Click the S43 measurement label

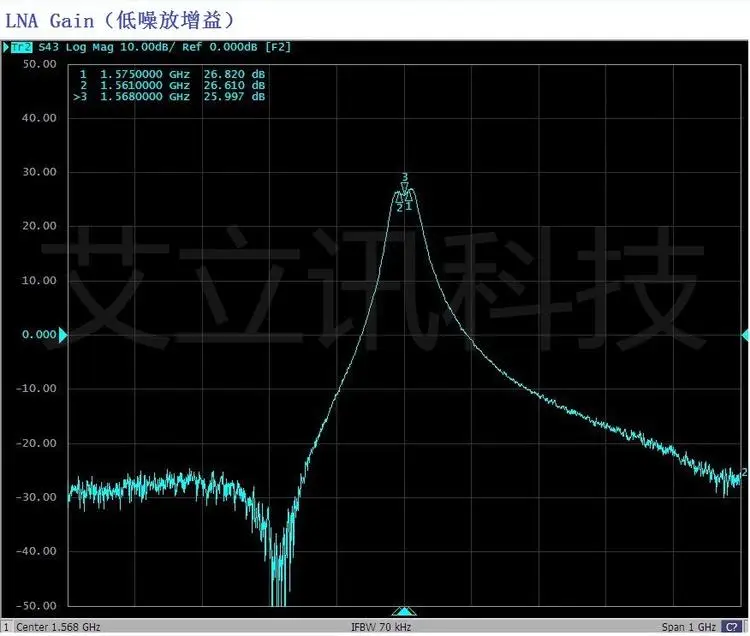click(49, 47)
